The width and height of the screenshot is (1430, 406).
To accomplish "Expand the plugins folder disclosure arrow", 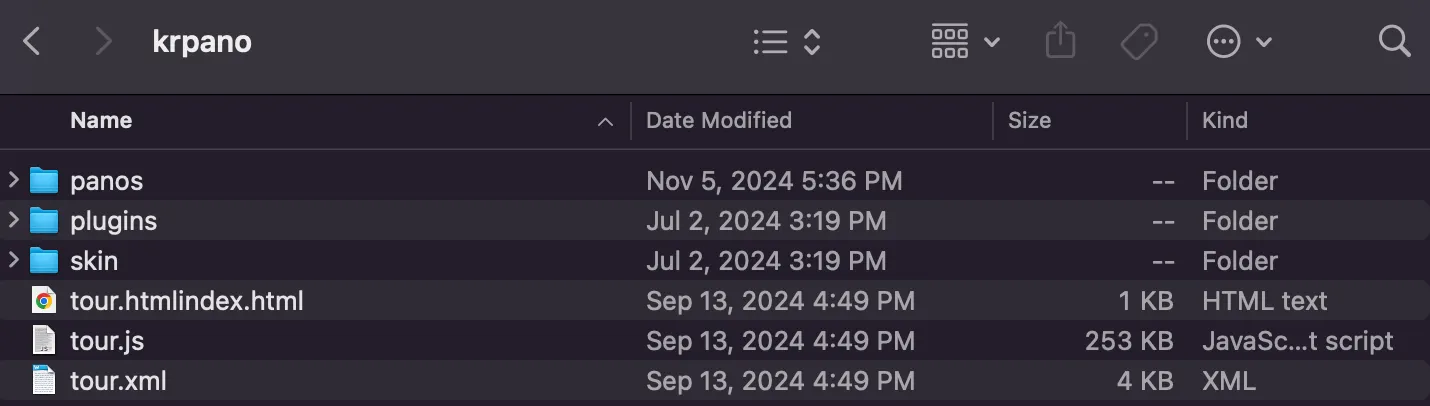I will click(13, 221).
